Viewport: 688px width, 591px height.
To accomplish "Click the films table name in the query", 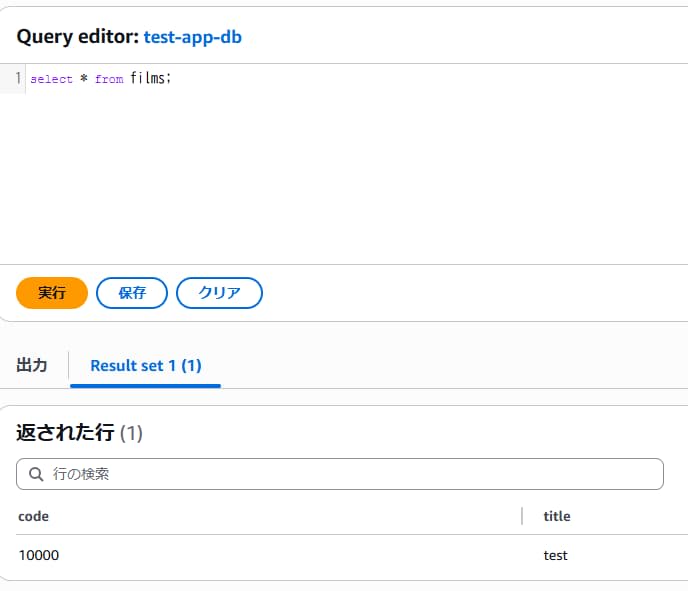I will pyautogui.click(x=149, y=78).
